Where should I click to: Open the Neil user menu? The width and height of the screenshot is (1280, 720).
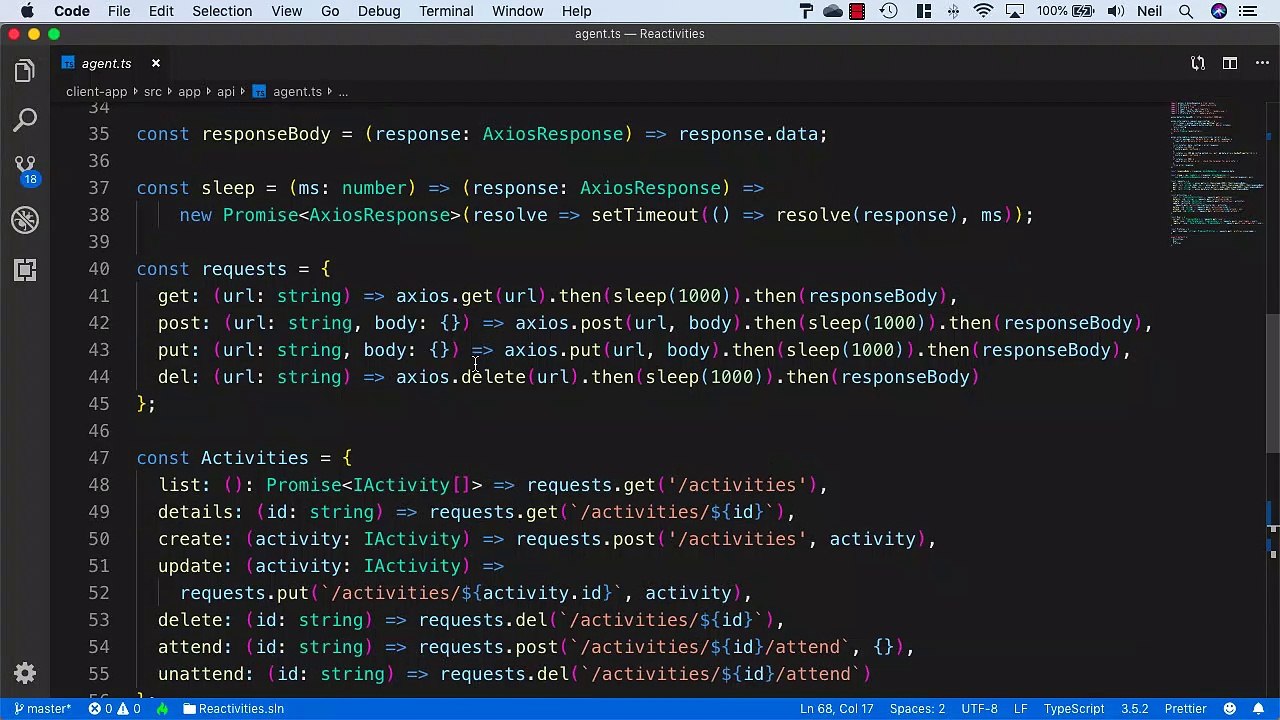pyautogui.click(x=1149, y=11)
